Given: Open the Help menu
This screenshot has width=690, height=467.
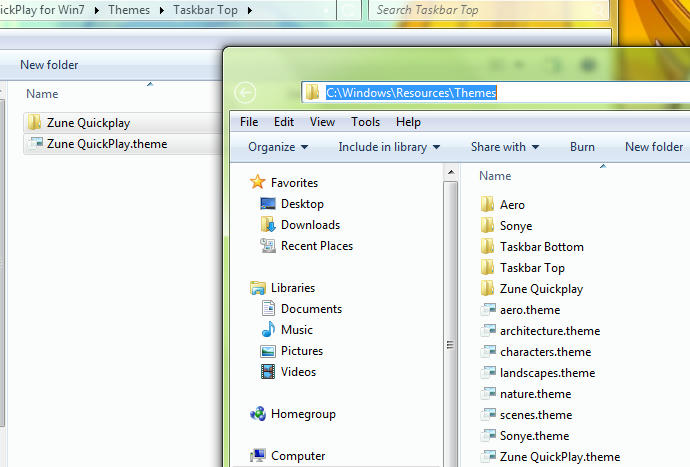Looking at the screenshot, I should (408, 122).
